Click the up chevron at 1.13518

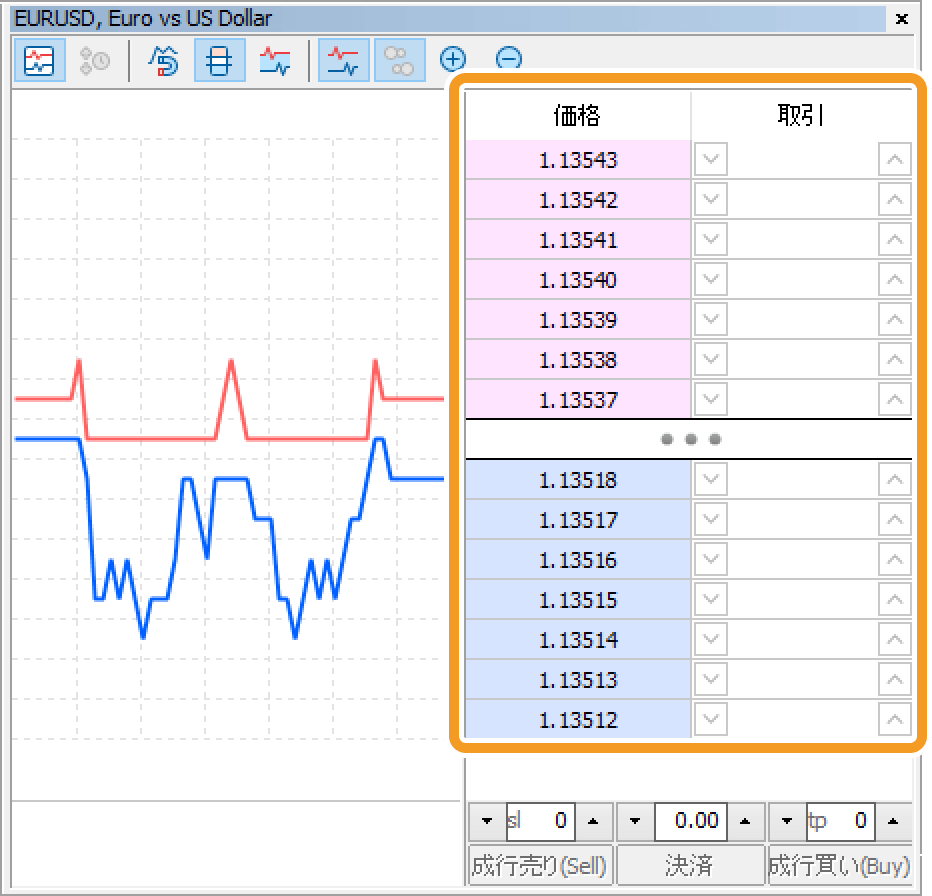(895, 479)
